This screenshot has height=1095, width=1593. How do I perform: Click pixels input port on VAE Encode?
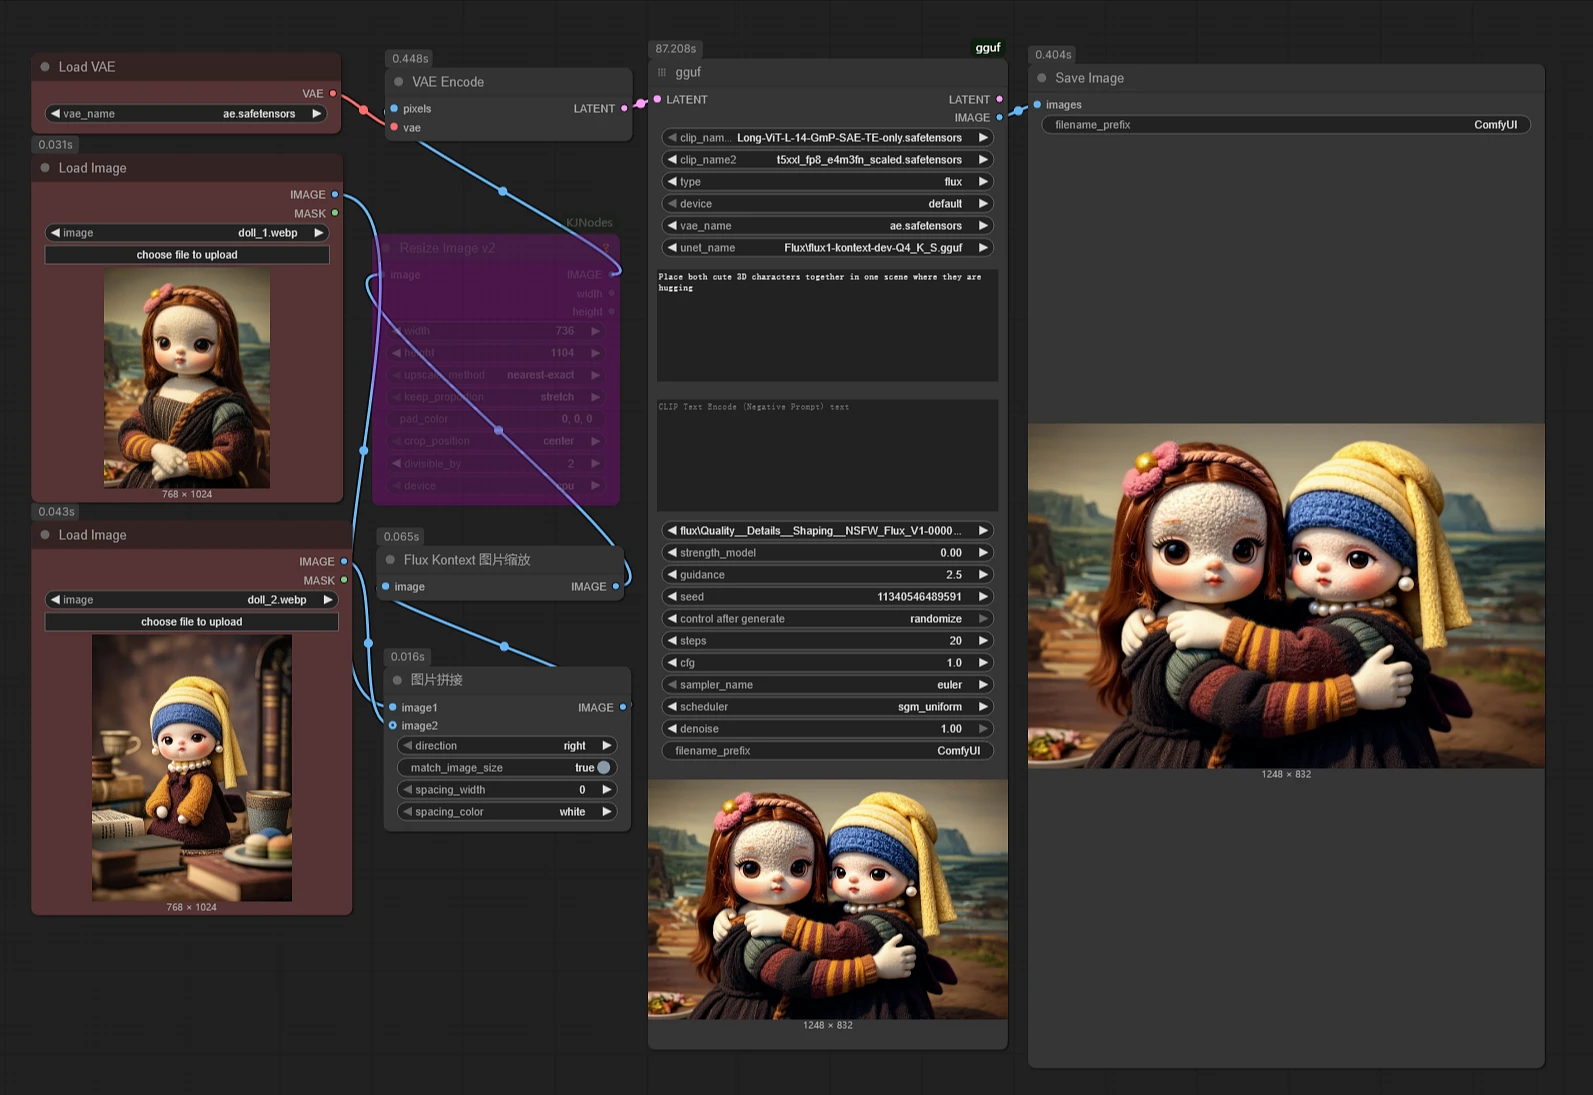click(394, 108)
